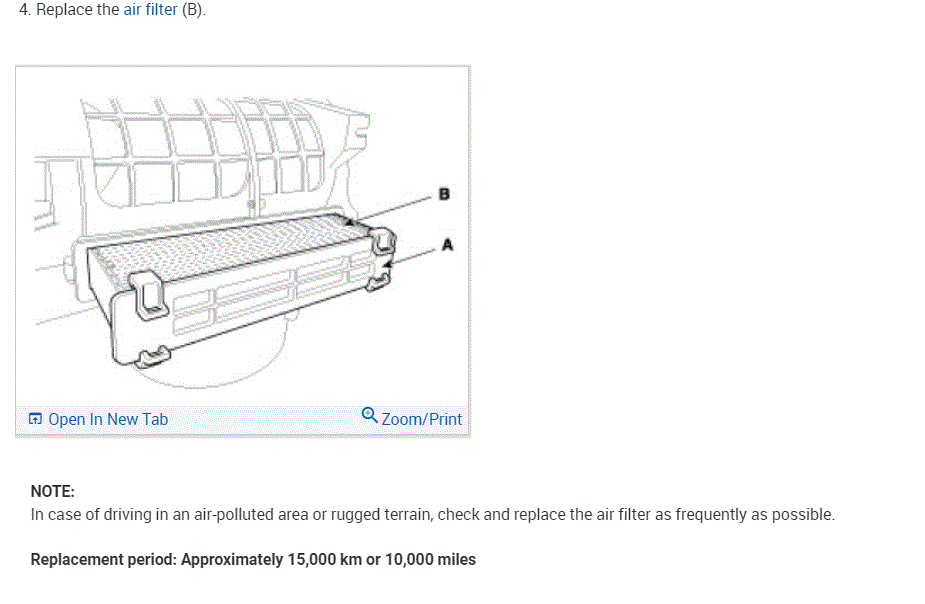Click callout label B in the diagram

coord(445,195)
